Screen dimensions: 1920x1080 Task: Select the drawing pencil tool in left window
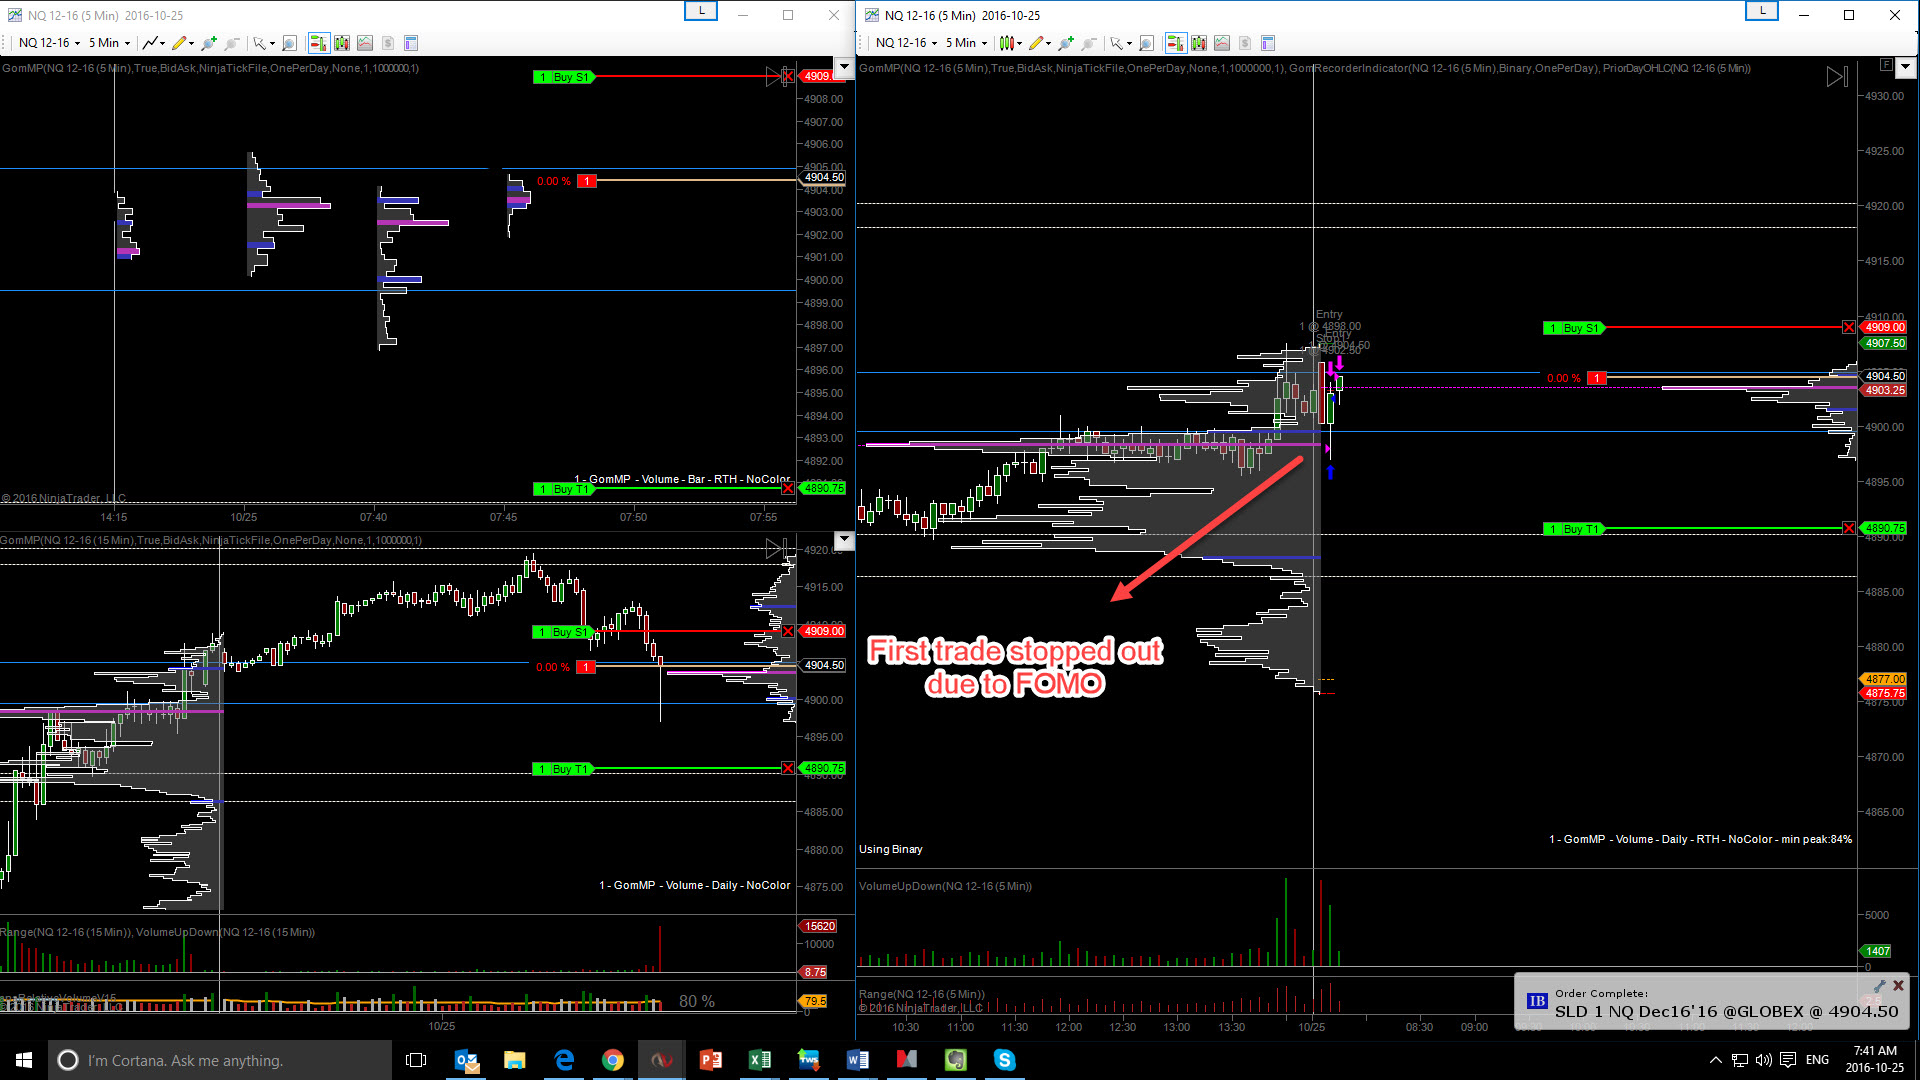click(179, 43)
